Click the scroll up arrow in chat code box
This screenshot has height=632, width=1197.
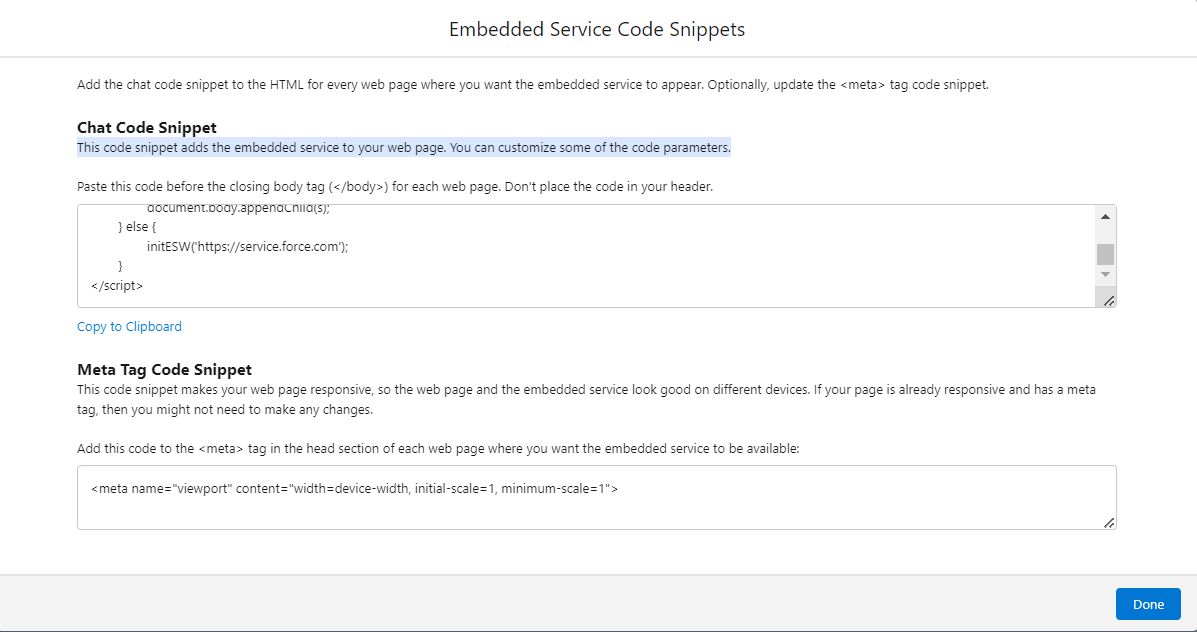pos(1105,217)
